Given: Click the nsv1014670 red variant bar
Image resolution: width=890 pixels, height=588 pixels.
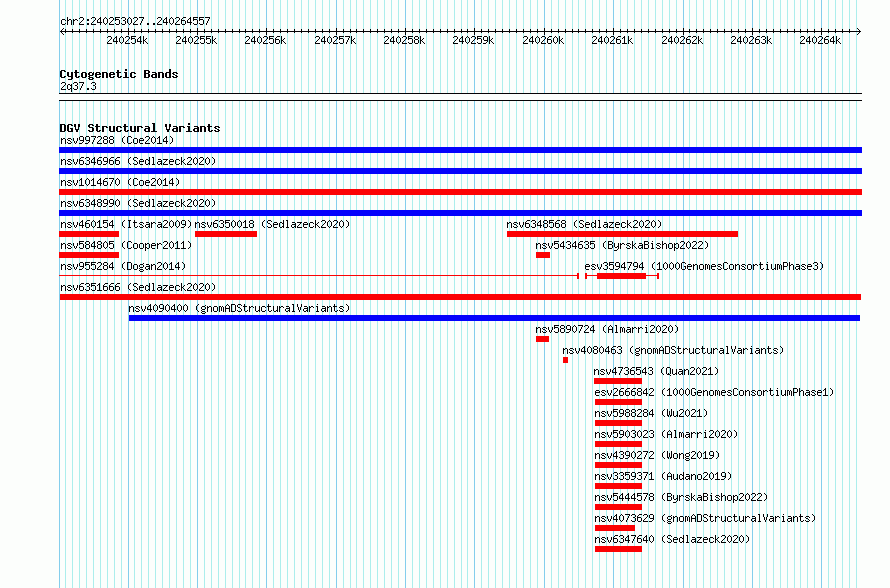Looking at the screenshot, I should (460, 192).
